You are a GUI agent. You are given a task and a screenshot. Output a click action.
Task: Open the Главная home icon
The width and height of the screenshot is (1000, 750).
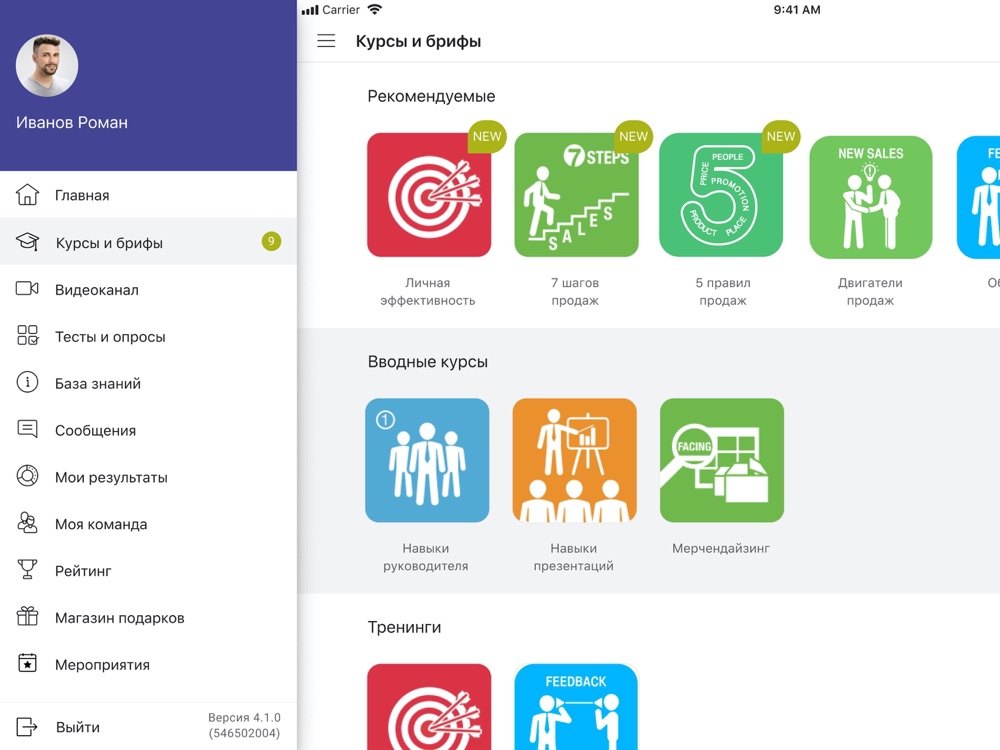pyautogui.click(x=27, y=195)
